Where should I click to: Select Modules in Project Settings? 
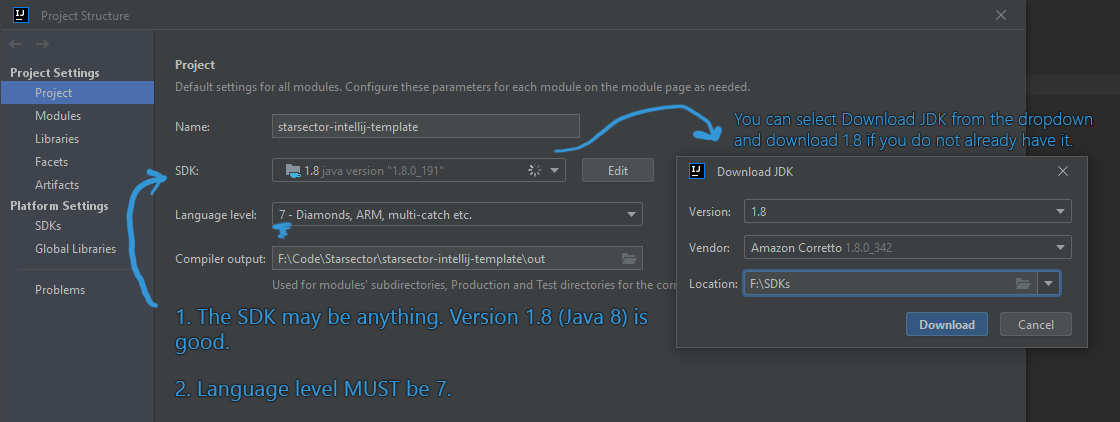click(58, 116)
